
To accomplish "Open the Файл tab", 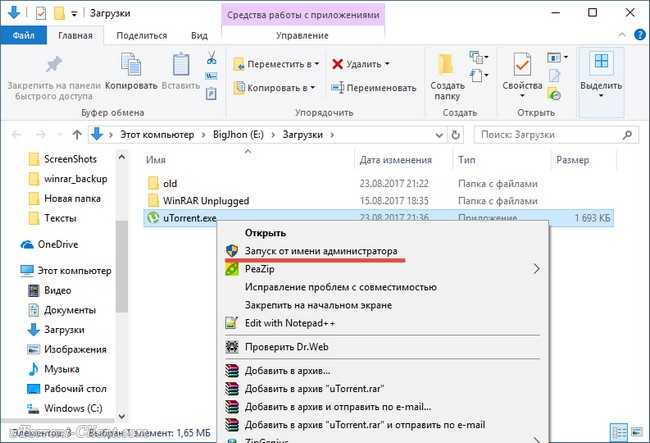I will click(x=24, y=36).
